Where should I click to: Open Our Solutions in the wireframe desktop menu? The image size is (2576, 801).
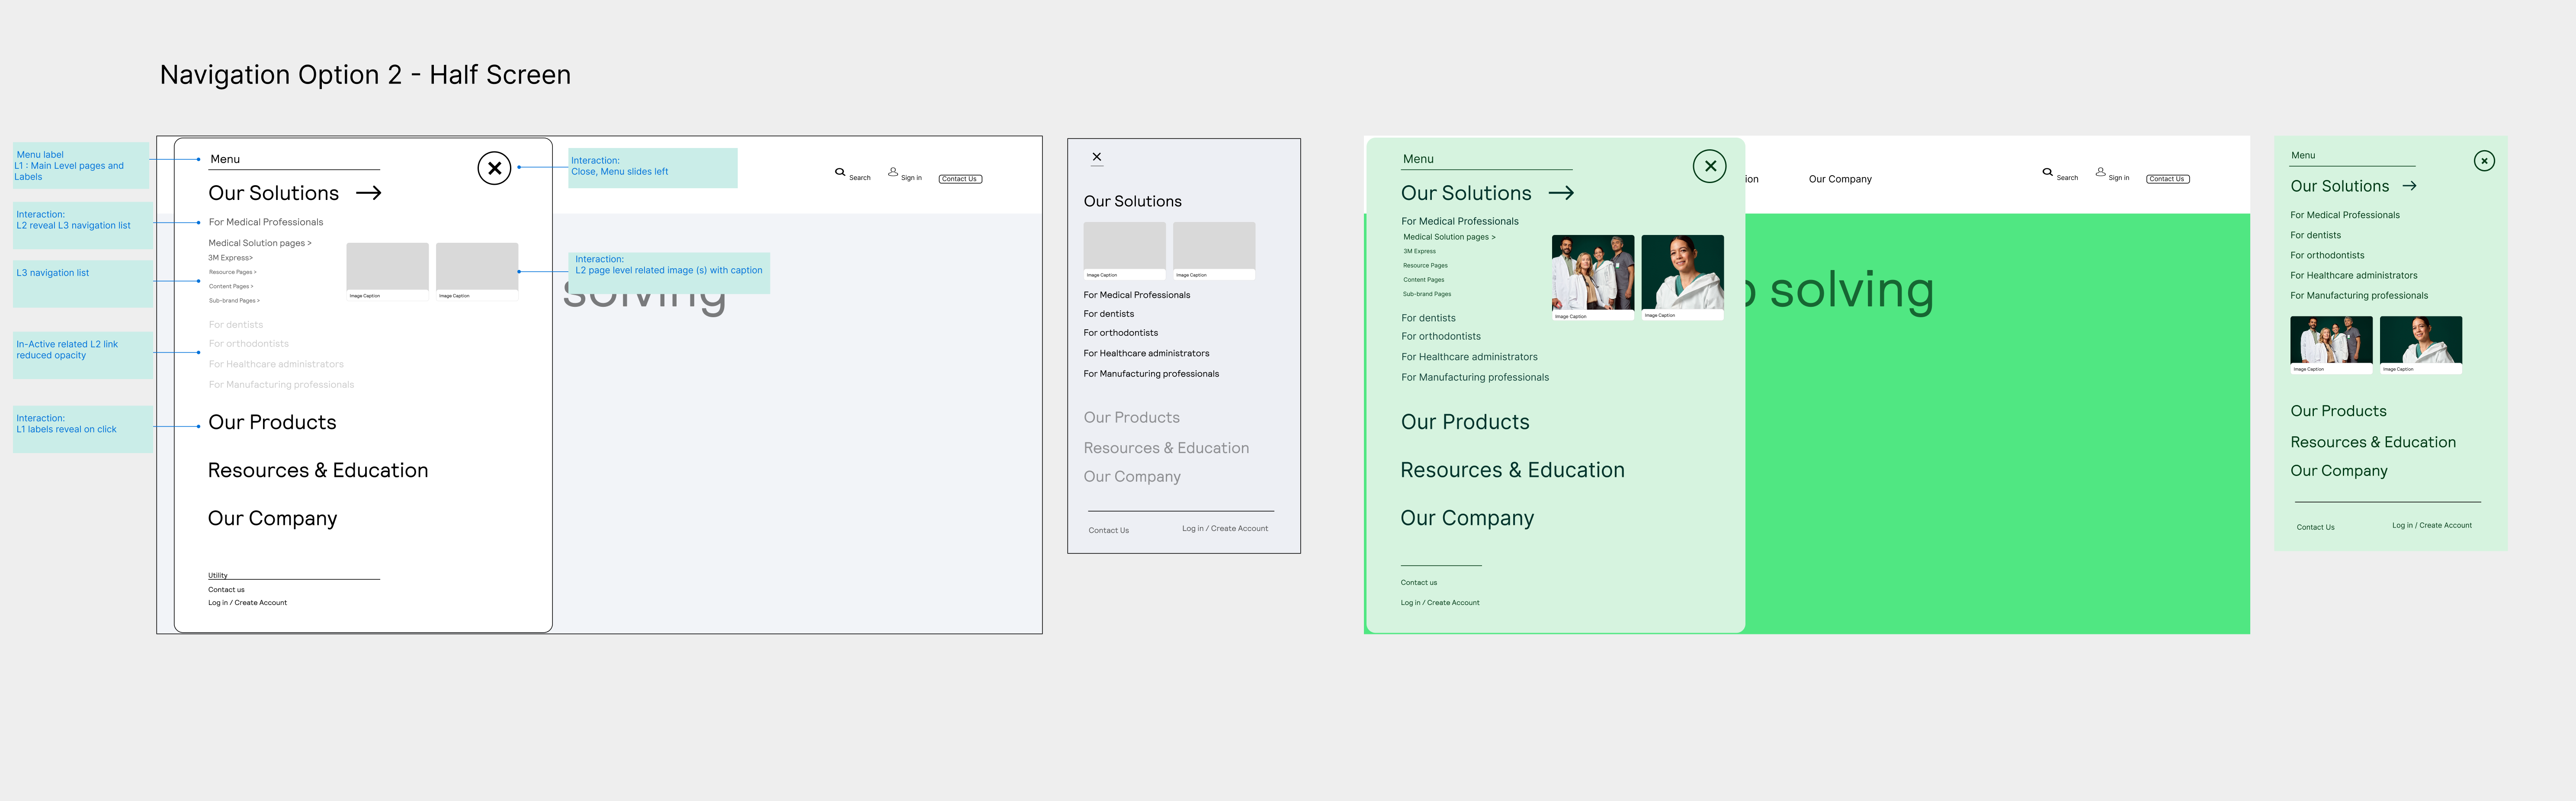tap(273, 193)
